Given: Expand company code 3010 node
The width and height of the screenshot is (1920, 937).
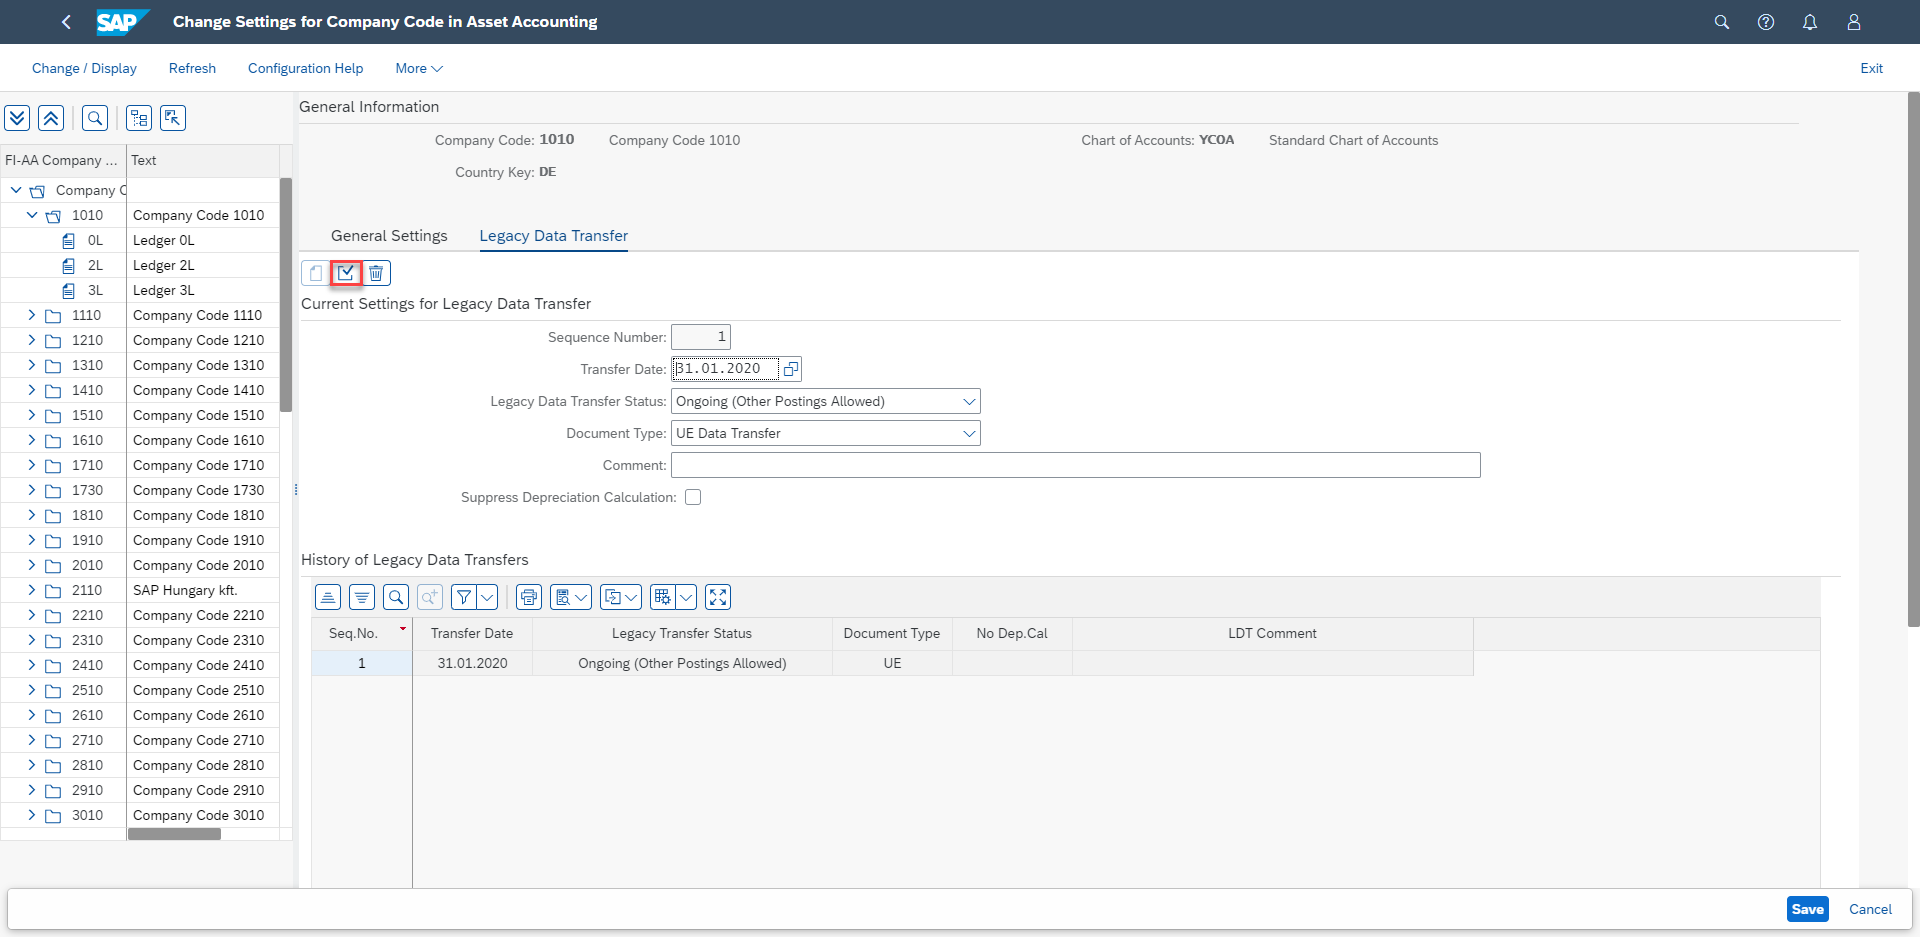Looking at the screenshot, I should tap(32, 815).
